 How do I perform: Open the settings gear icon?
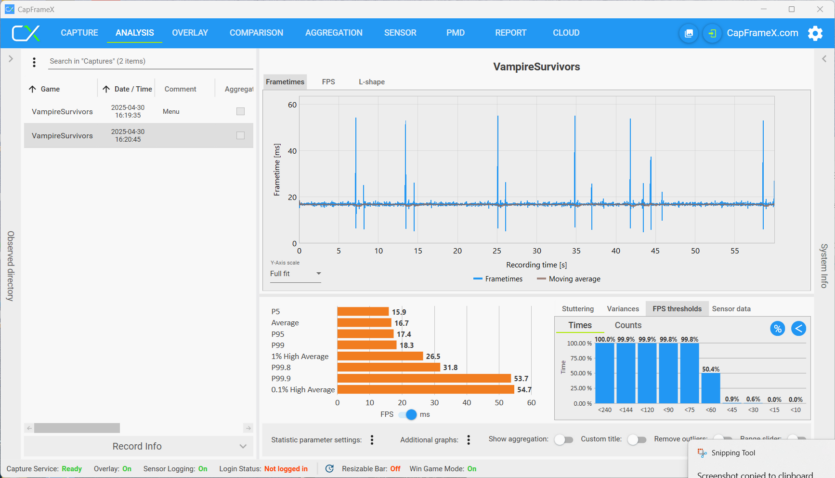815,33
